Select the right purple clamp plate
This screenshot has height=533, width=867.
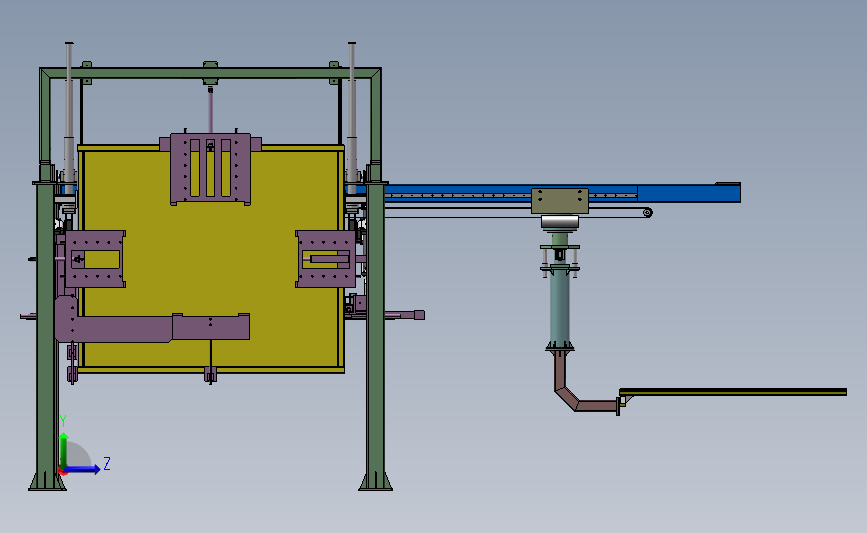[326, 259]
